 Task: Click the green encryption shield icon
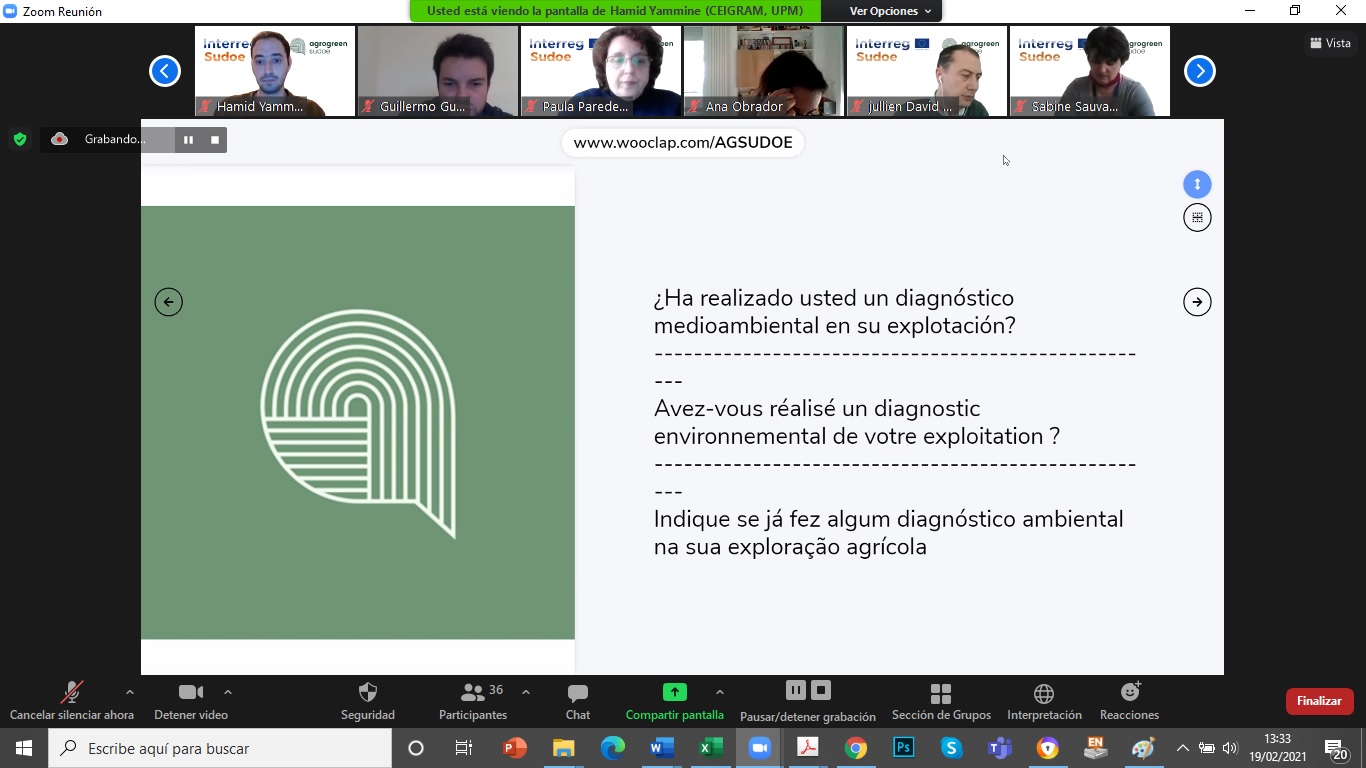point(20,140)
